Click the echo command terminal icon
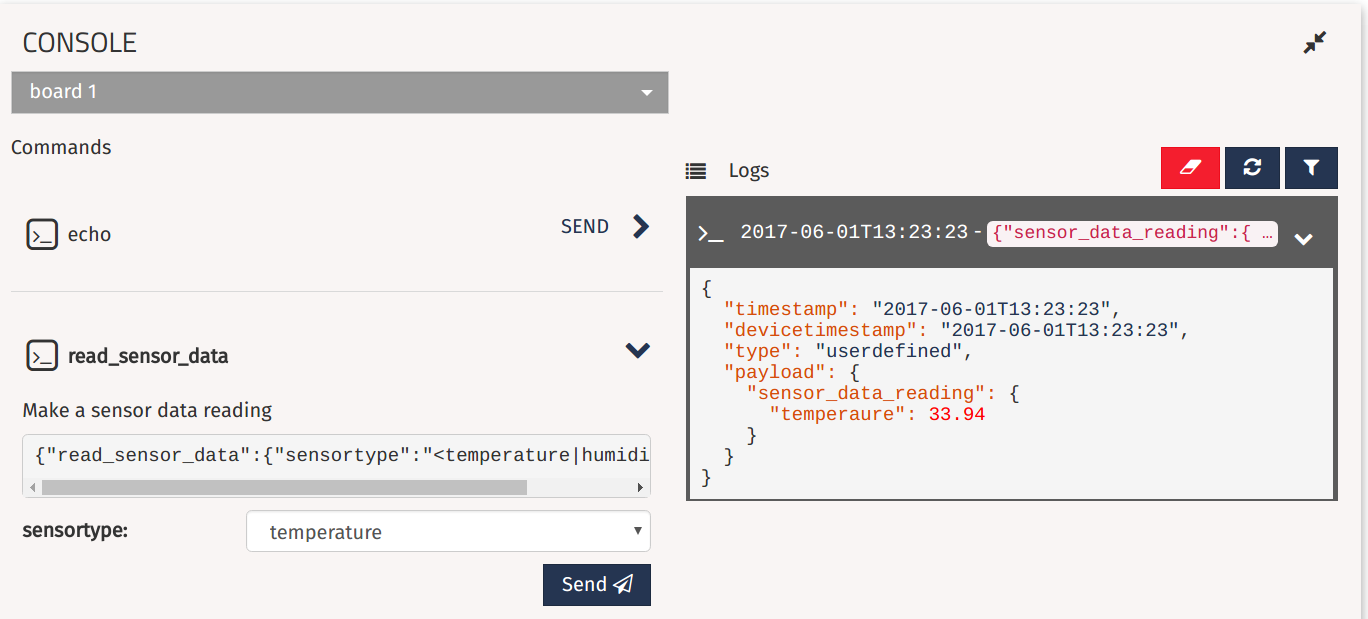Image resolution: width=1368 pixels, height=619 pixels. click(42, 235)
